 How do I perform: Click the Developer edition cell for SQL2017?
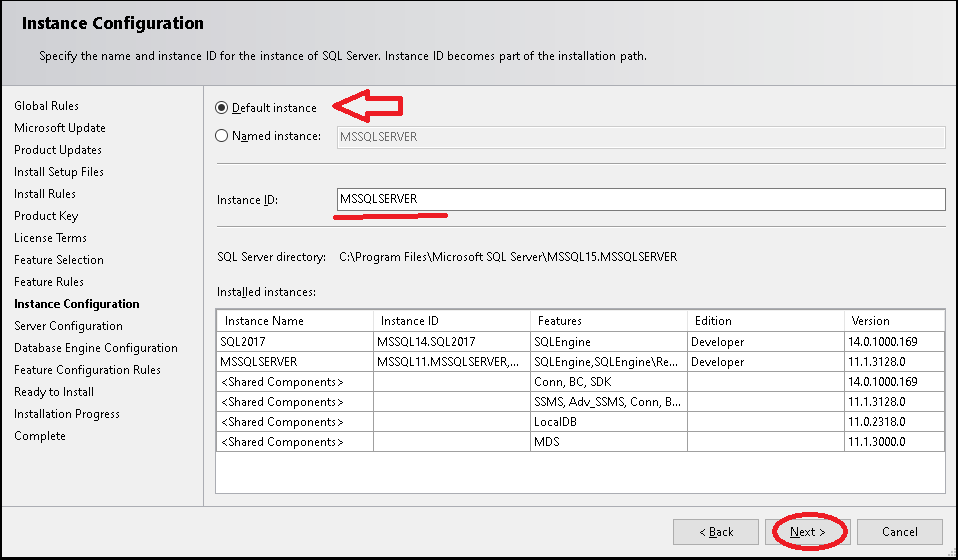tap(766, 341)
